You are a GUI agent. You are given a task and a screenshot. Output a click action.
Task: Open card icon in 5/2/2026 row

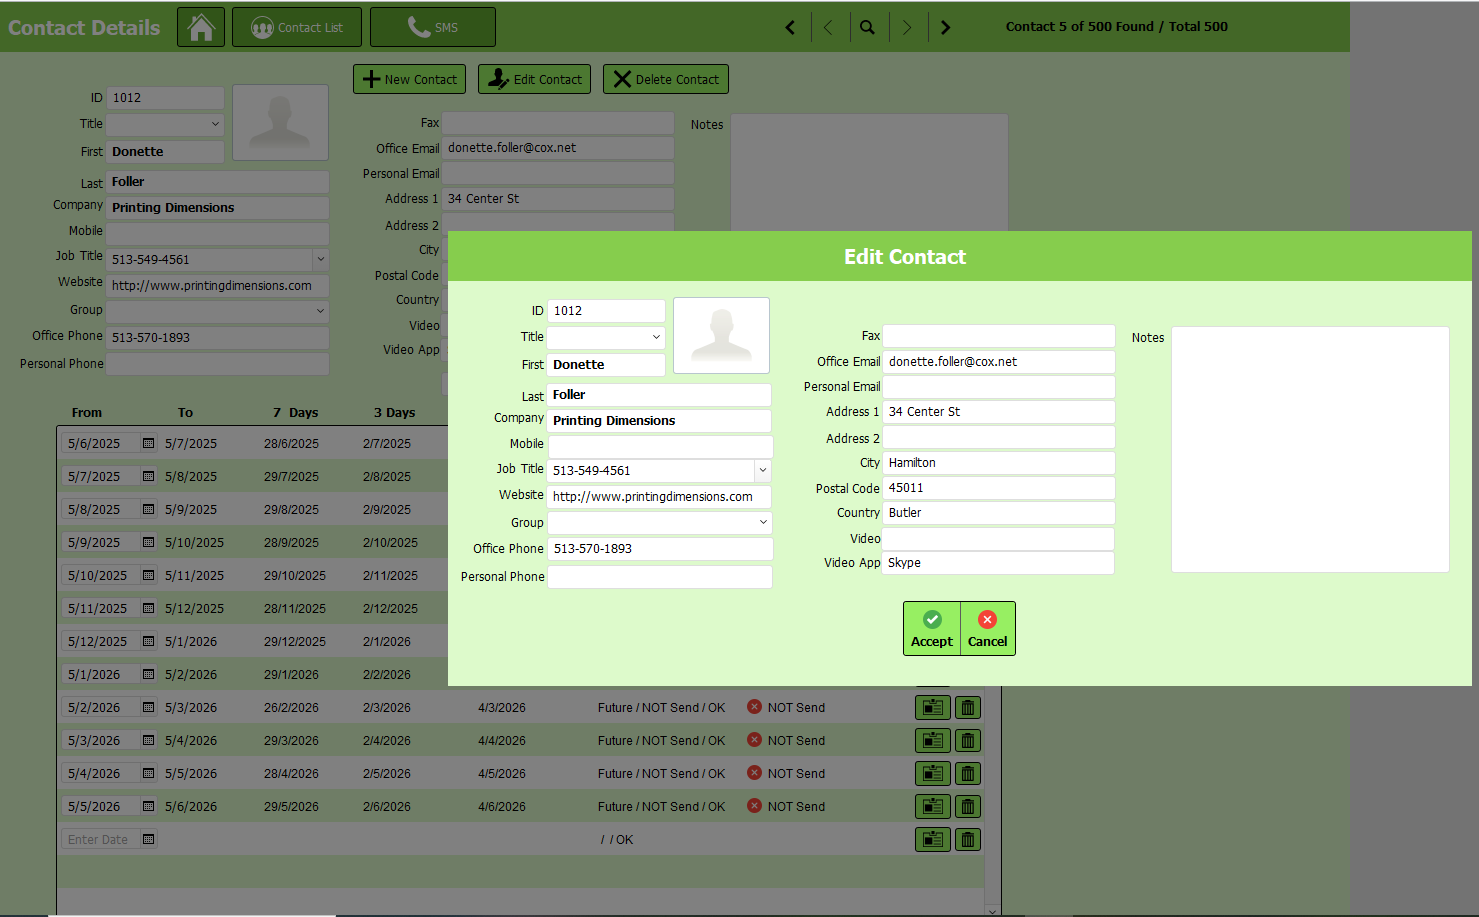(x=933, y=708)
